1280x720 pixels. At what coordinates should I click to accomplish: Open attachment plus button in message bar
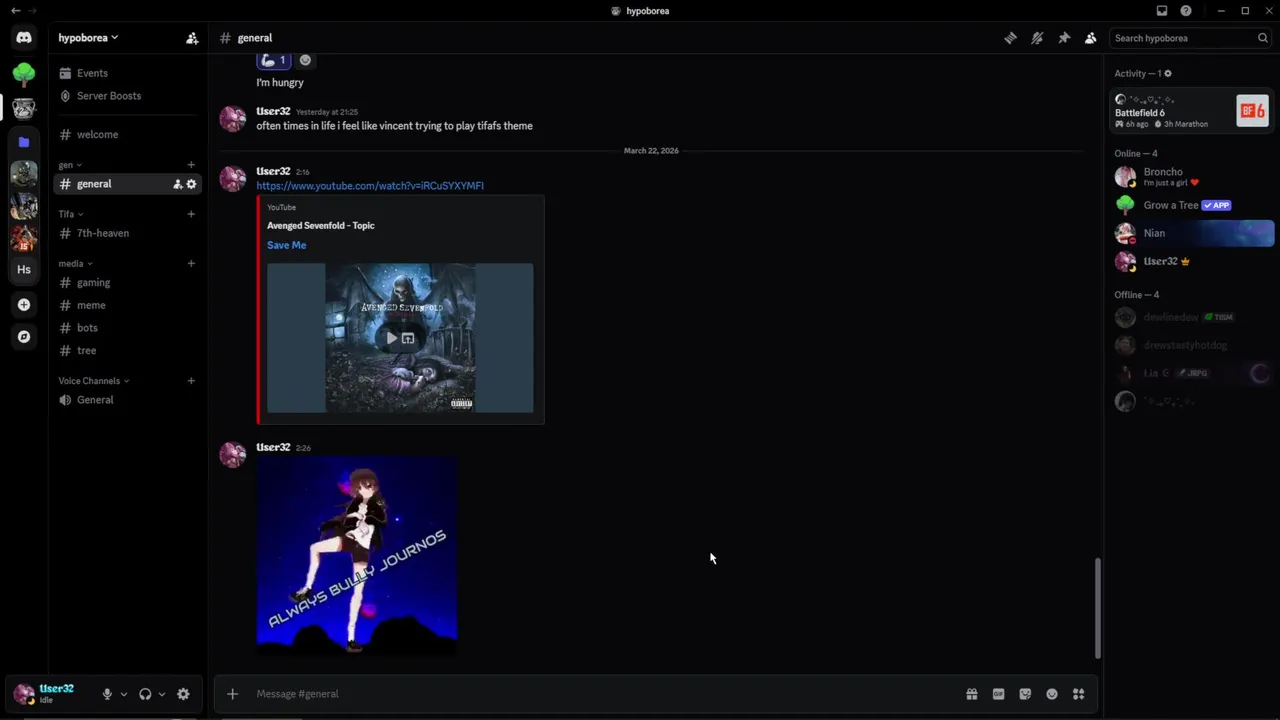pyautogui.click(x=232, y=694)
